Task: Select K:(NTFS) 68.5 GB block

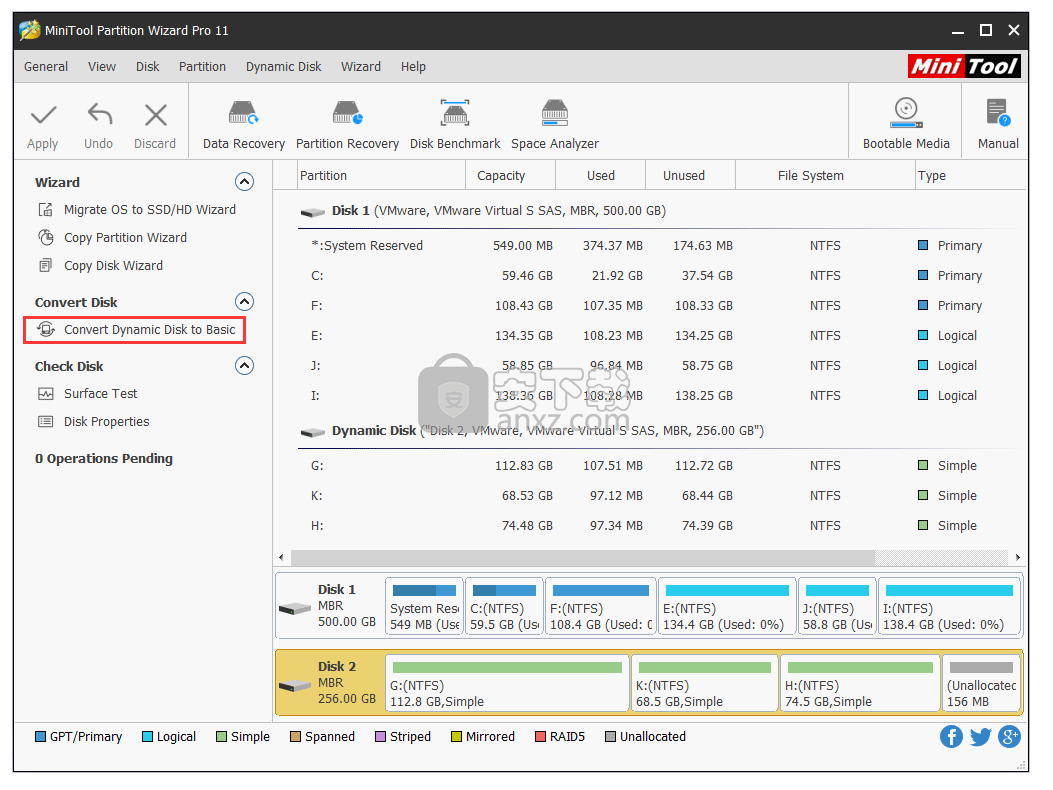Action: 704,684
